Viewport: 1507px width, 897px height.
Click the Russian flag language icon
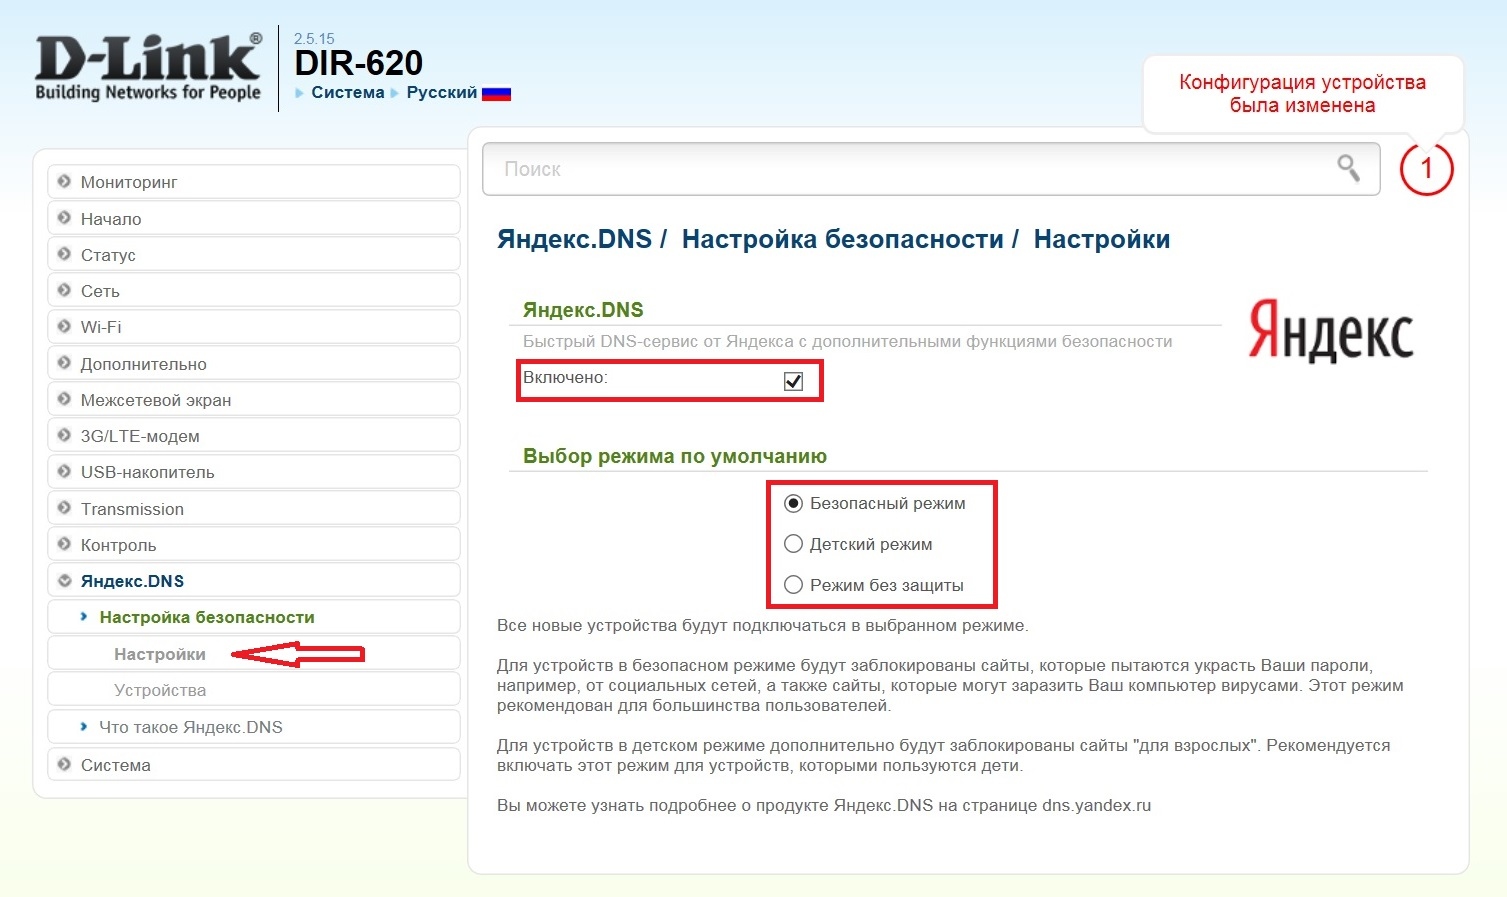[496, 93]
